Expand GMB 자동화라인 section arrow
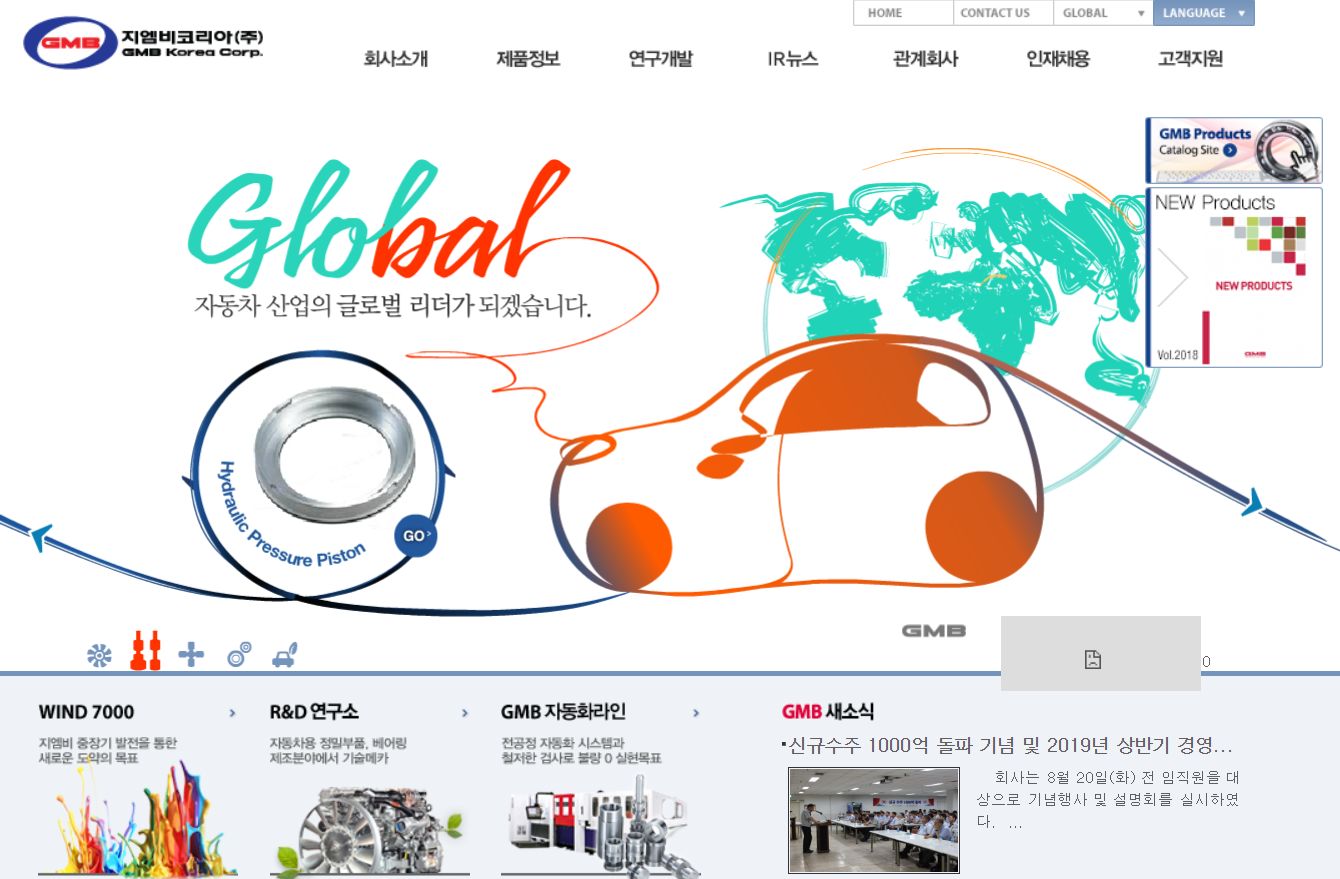The width and height of the screenshot is (1340, 879). (x=696, y=713)
